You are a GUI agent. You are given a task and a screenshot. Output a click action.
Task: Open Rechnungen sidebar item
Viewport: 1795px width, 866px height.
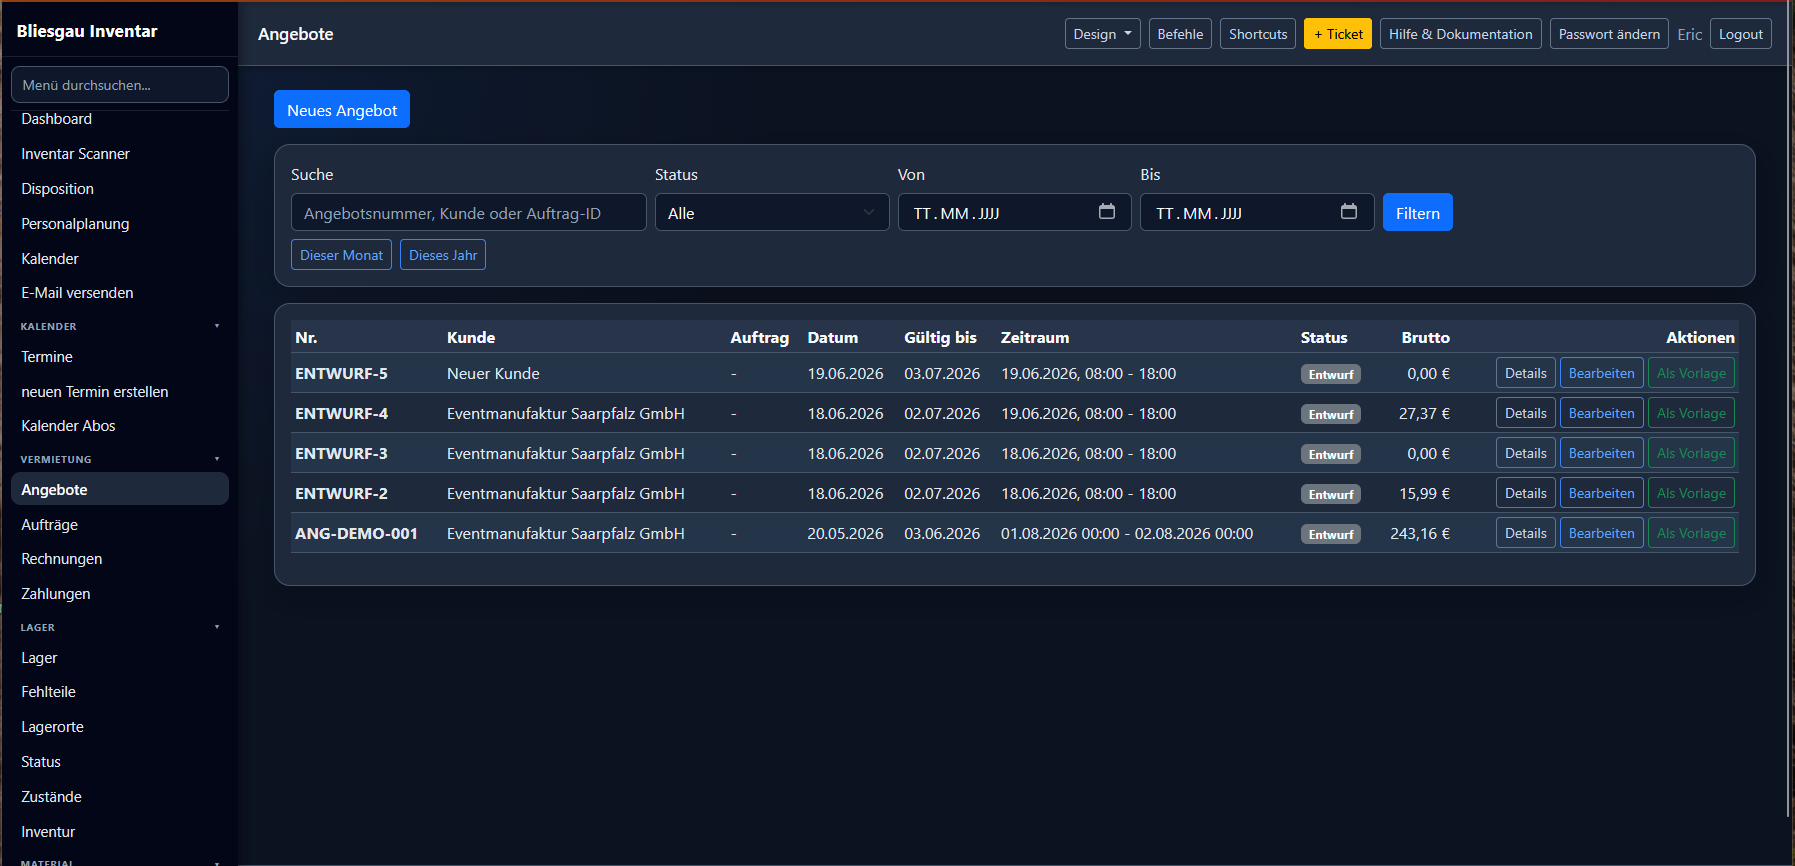[120, 559]
